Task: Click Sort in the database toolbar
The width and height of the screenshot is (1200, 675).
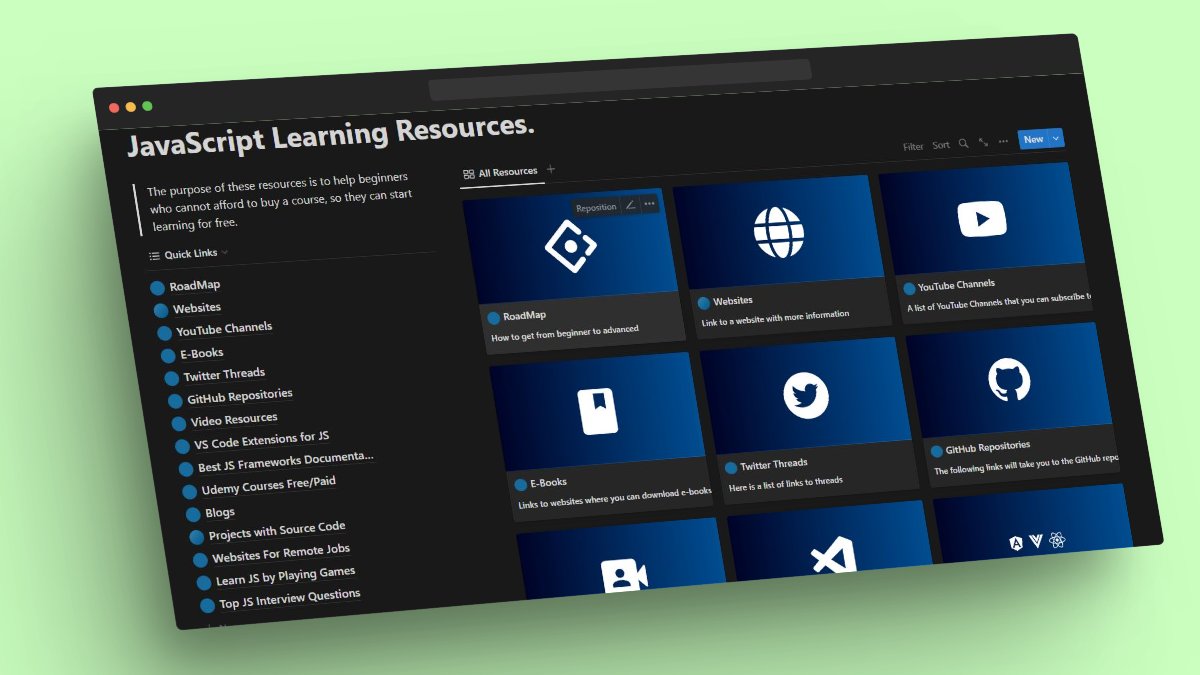Action: [x=941, y=145]
